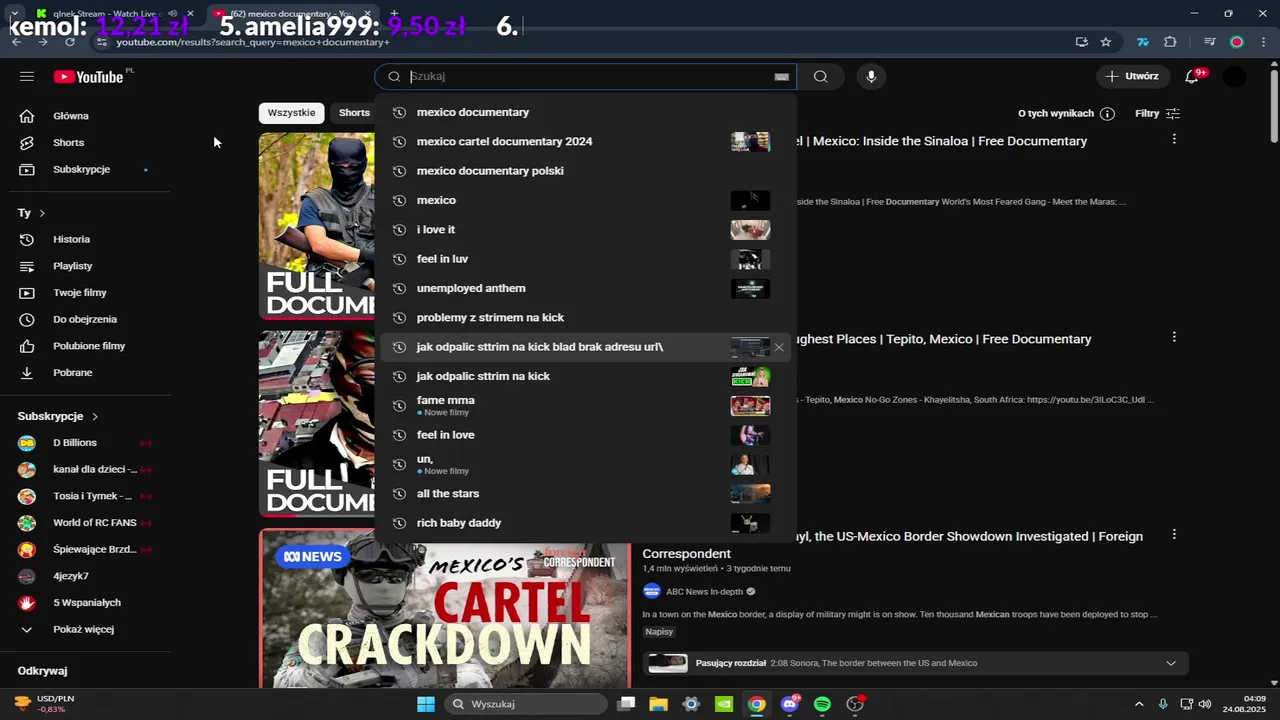Open Spotify from the taskbar
Image resolution: width=1280 pixels, height=720 pixels.
pyautogui.click(x=822, y=704)
